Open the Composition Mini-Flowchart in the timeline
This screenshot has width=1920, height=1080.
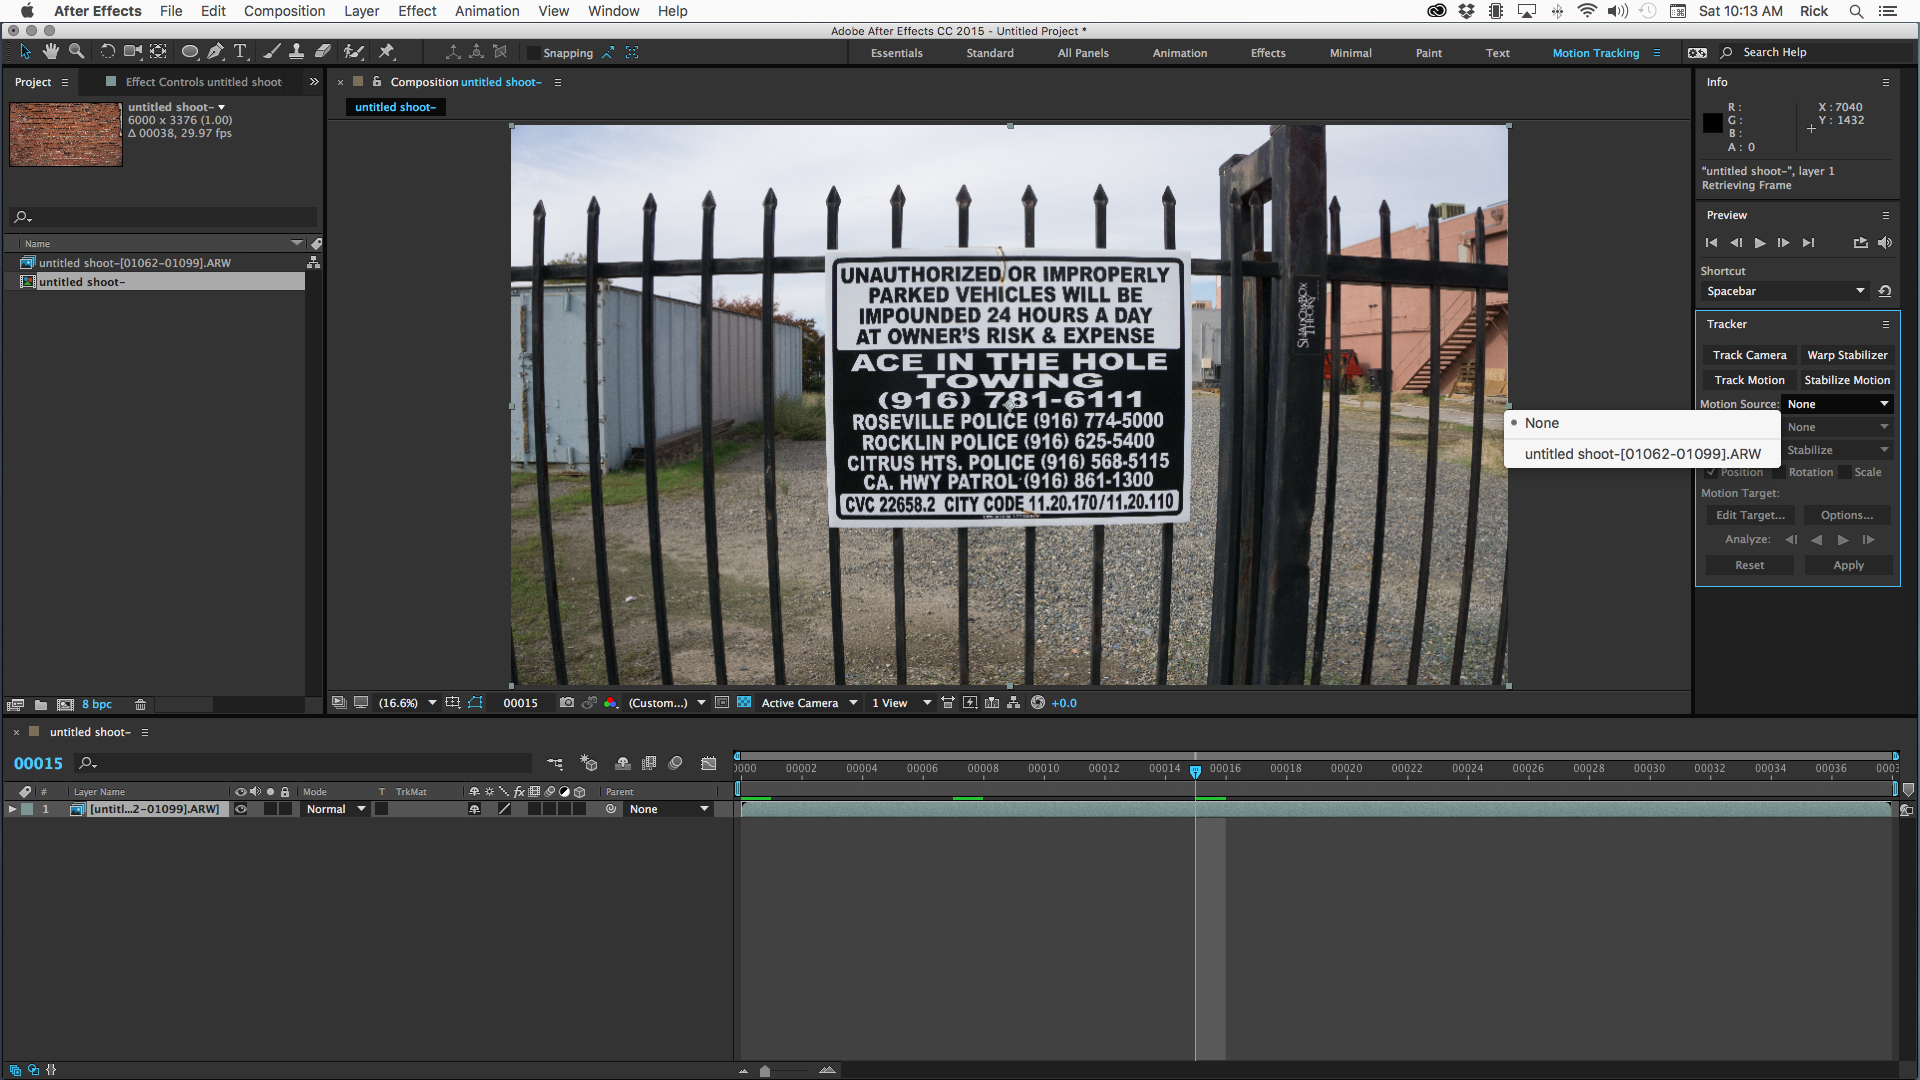click(555, 764)
